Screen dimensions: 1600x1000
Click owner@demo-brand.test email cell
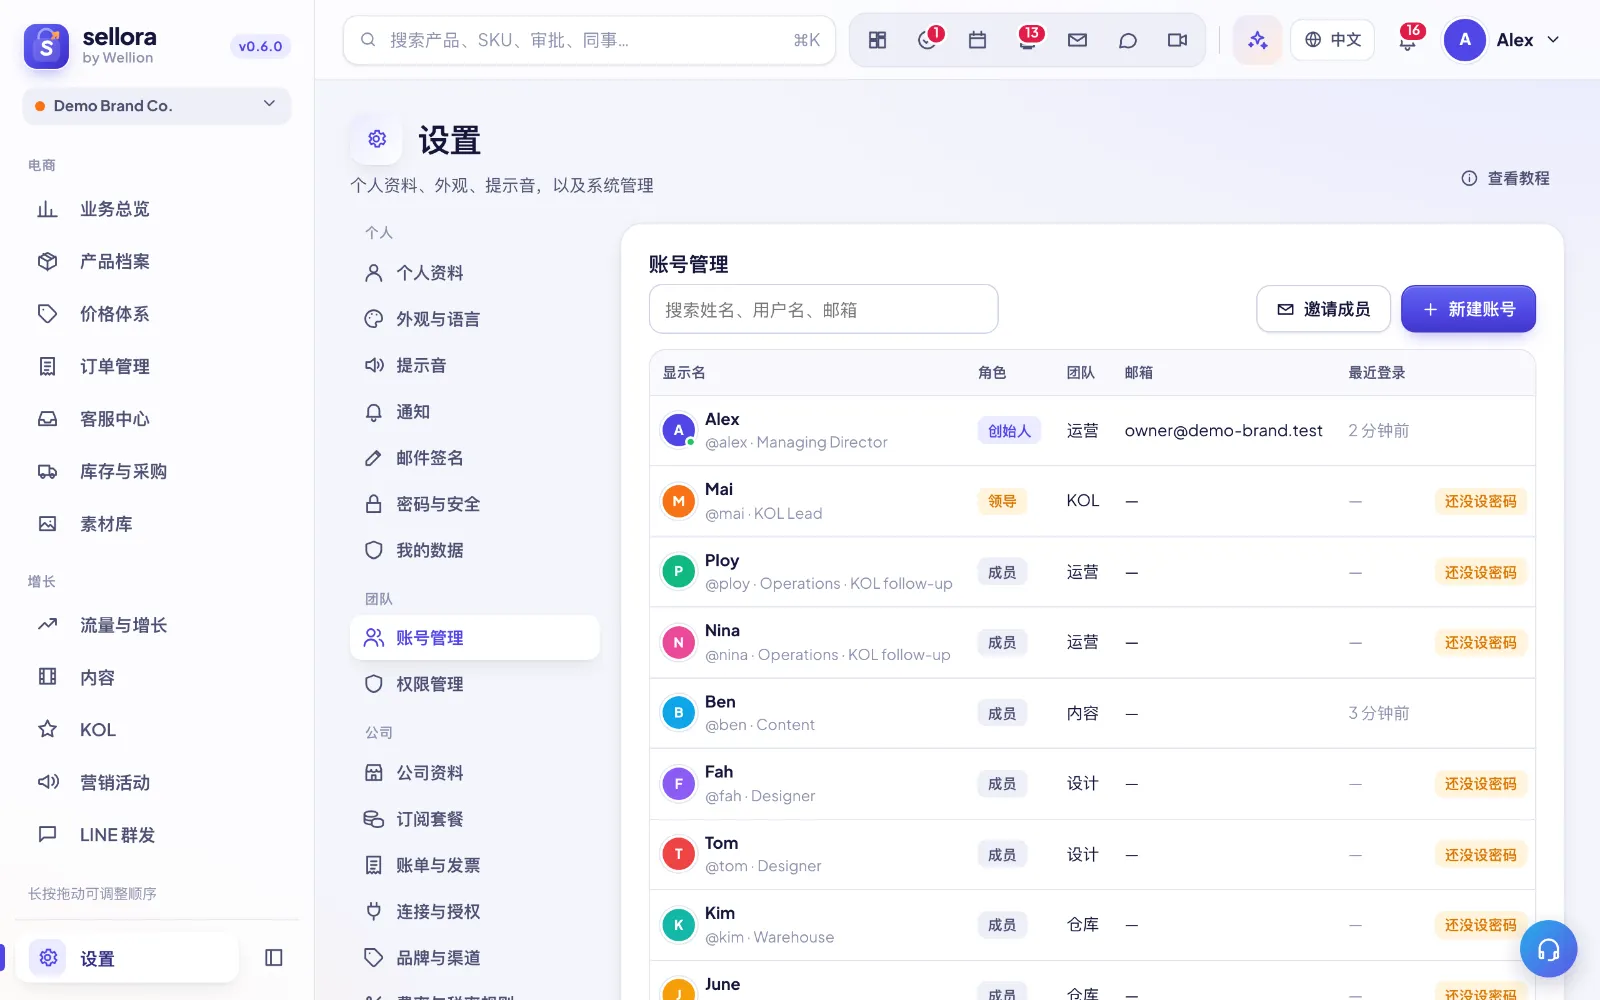click(x=1223, y=431)
